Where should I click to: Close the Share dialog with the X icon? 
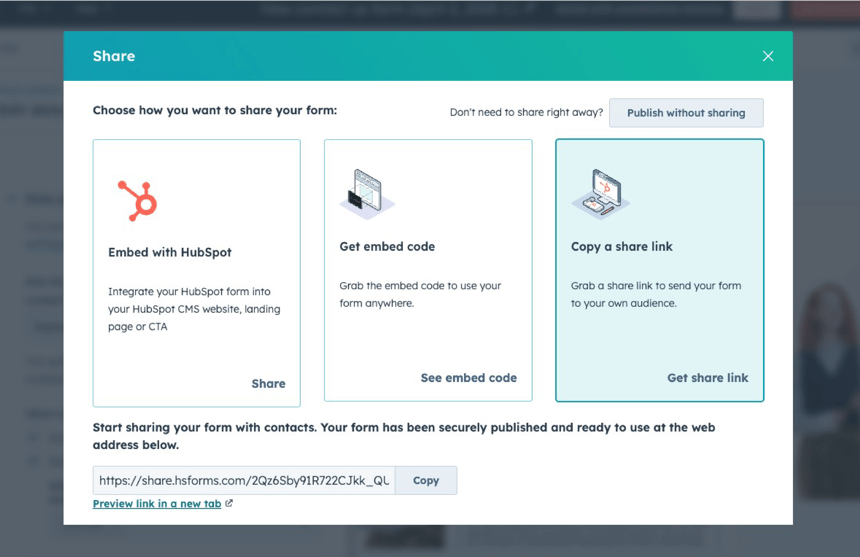[x=768, y=56]
